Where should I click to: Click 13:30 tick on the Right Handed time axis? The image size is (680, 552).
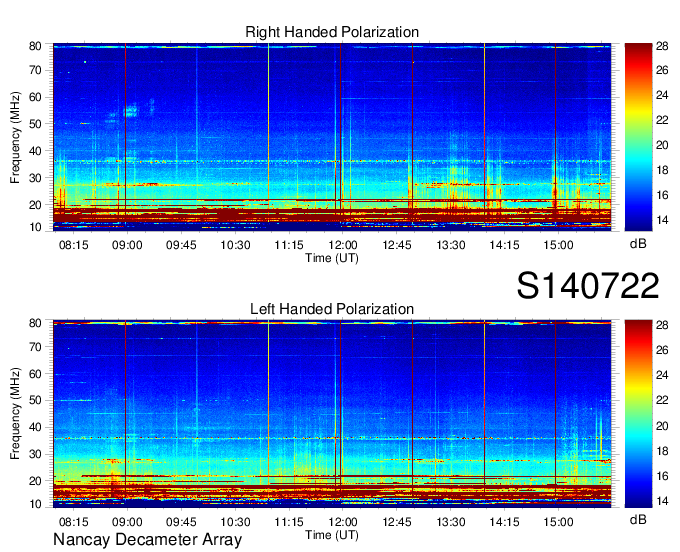[x=451, y=245]
